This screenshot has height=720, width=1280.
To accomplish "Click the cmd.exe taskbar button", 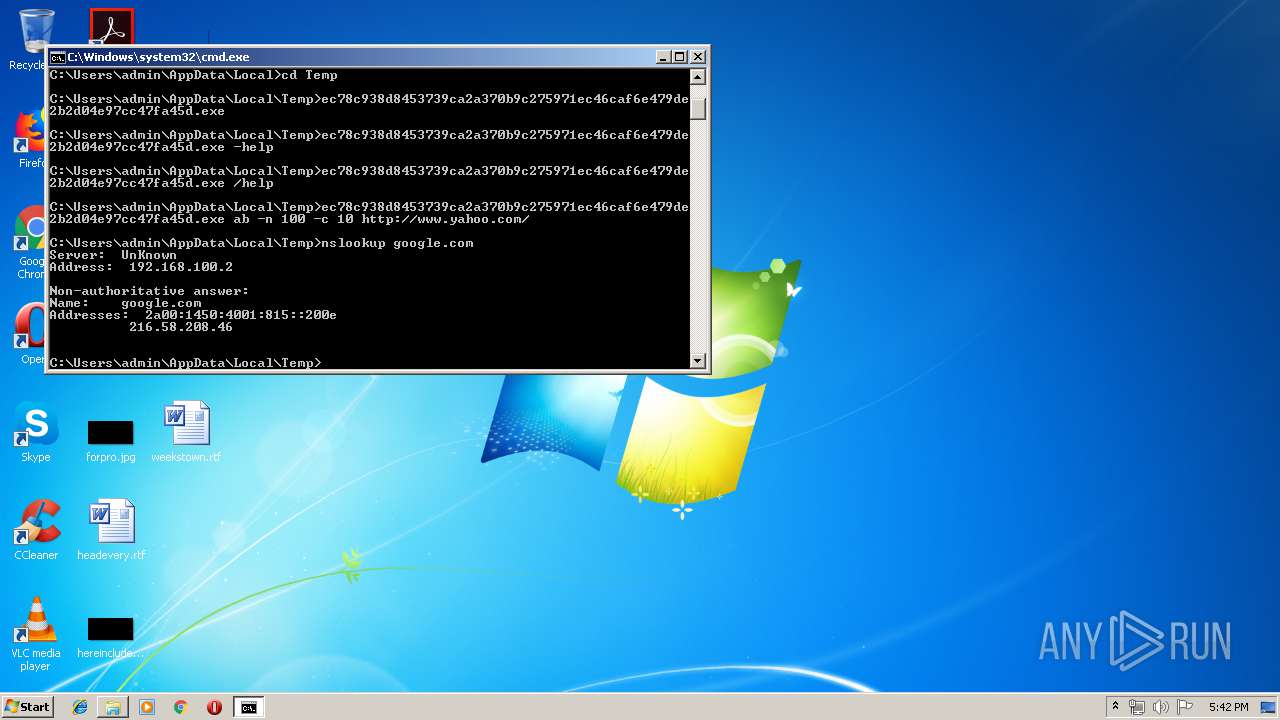I will click(x=248, y=707).
